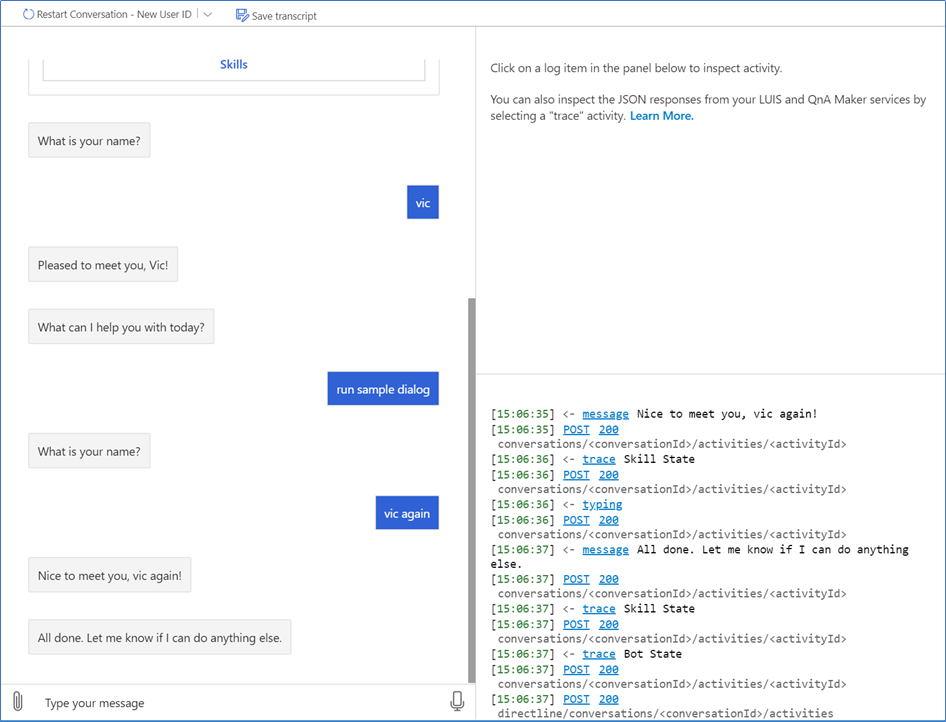946x722 pixels.
Task: Open the Restart Conversation dropdown arrow
Action: pos(208,14)
